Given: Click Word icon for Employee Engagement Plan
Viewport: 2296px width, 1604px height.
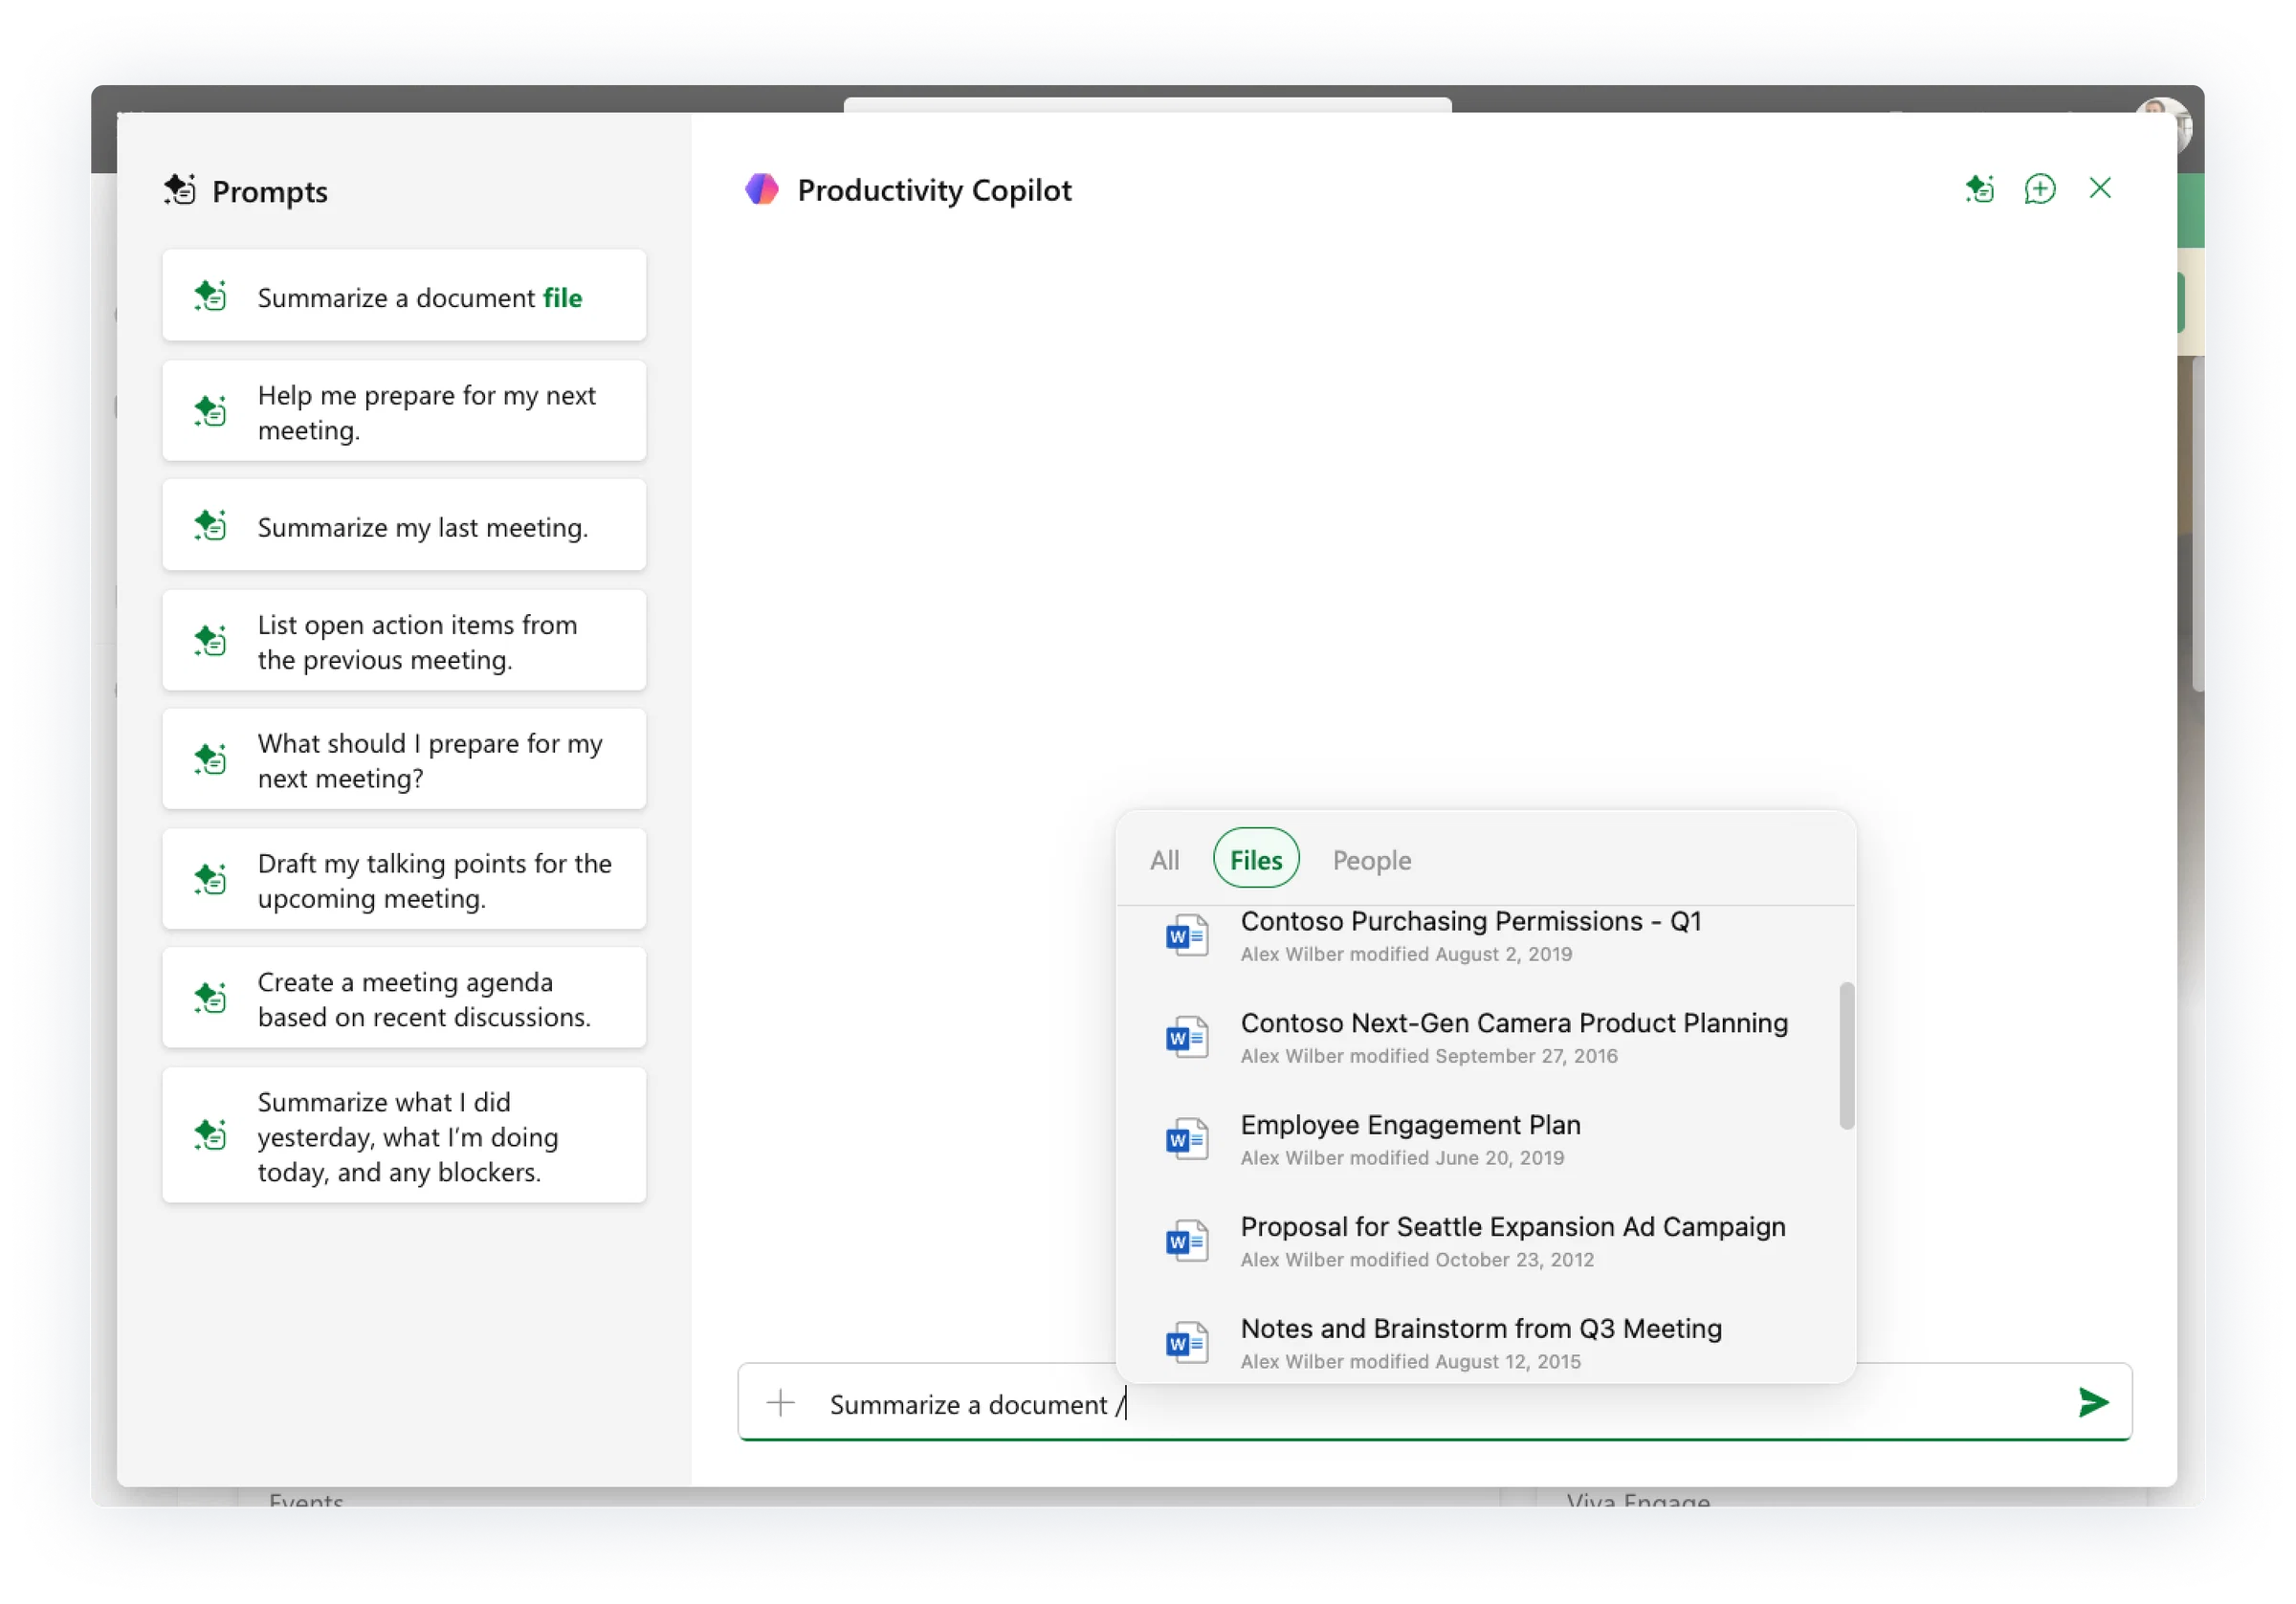Looking at the screenshot, I should tap(1187, 1139).
